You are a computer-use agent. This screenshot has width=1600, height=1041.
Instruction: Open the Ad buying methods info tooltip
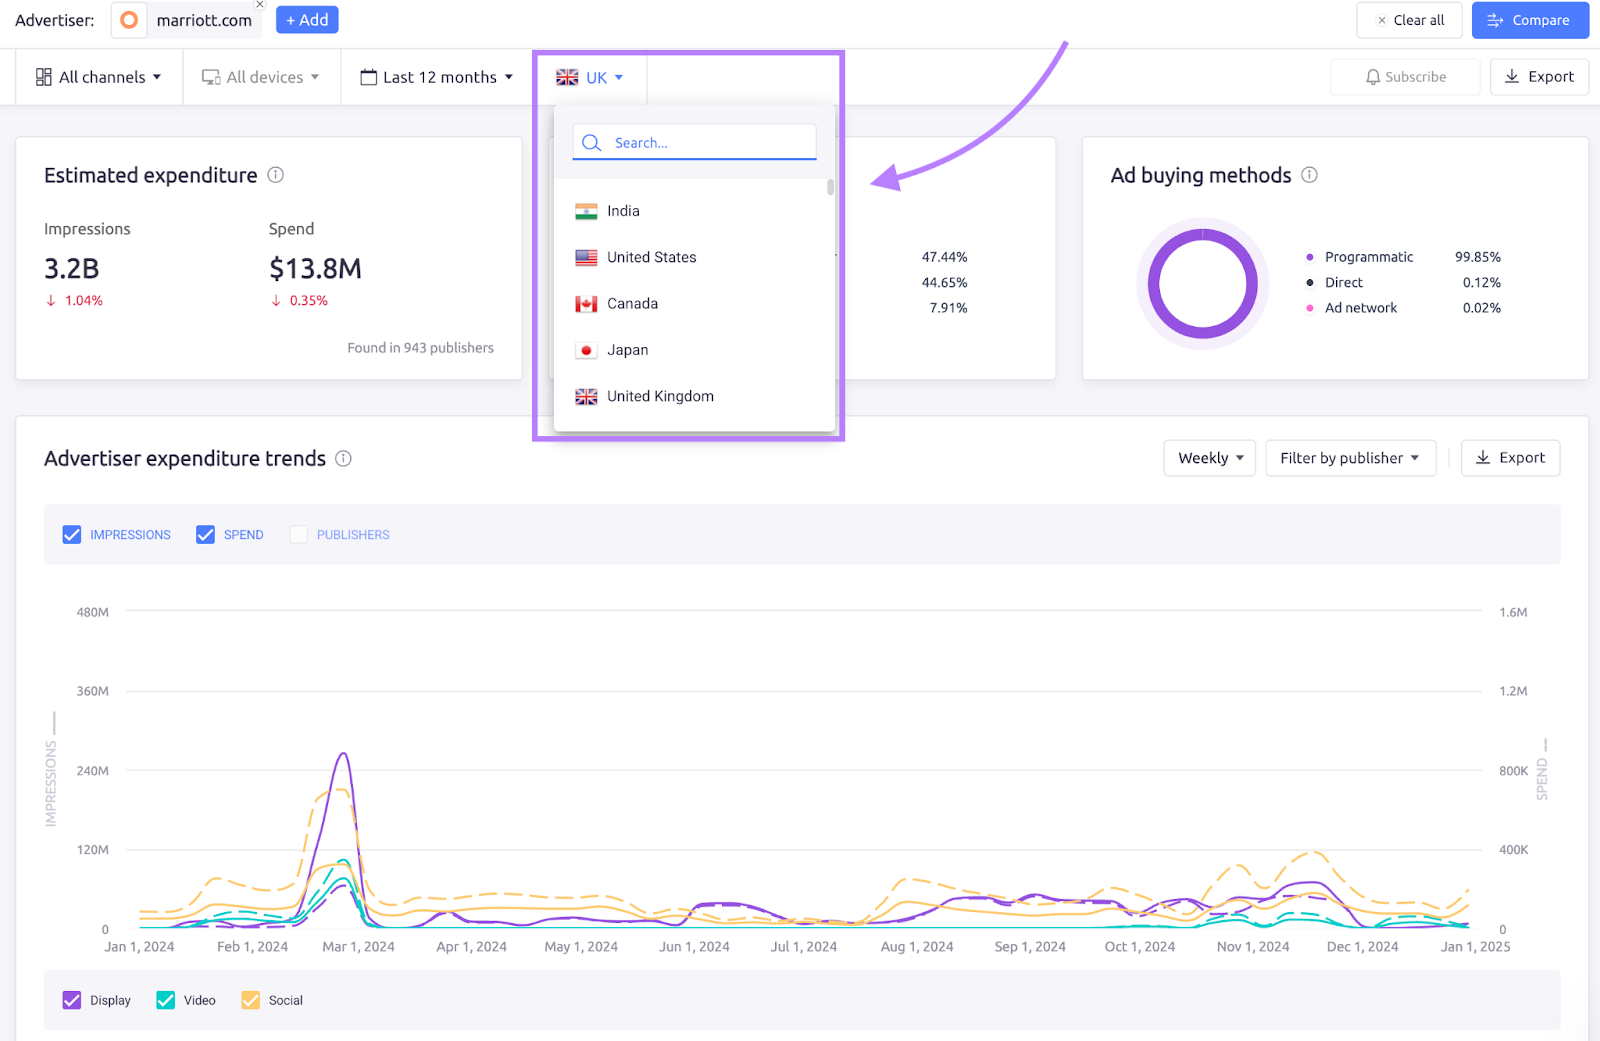1310,175
